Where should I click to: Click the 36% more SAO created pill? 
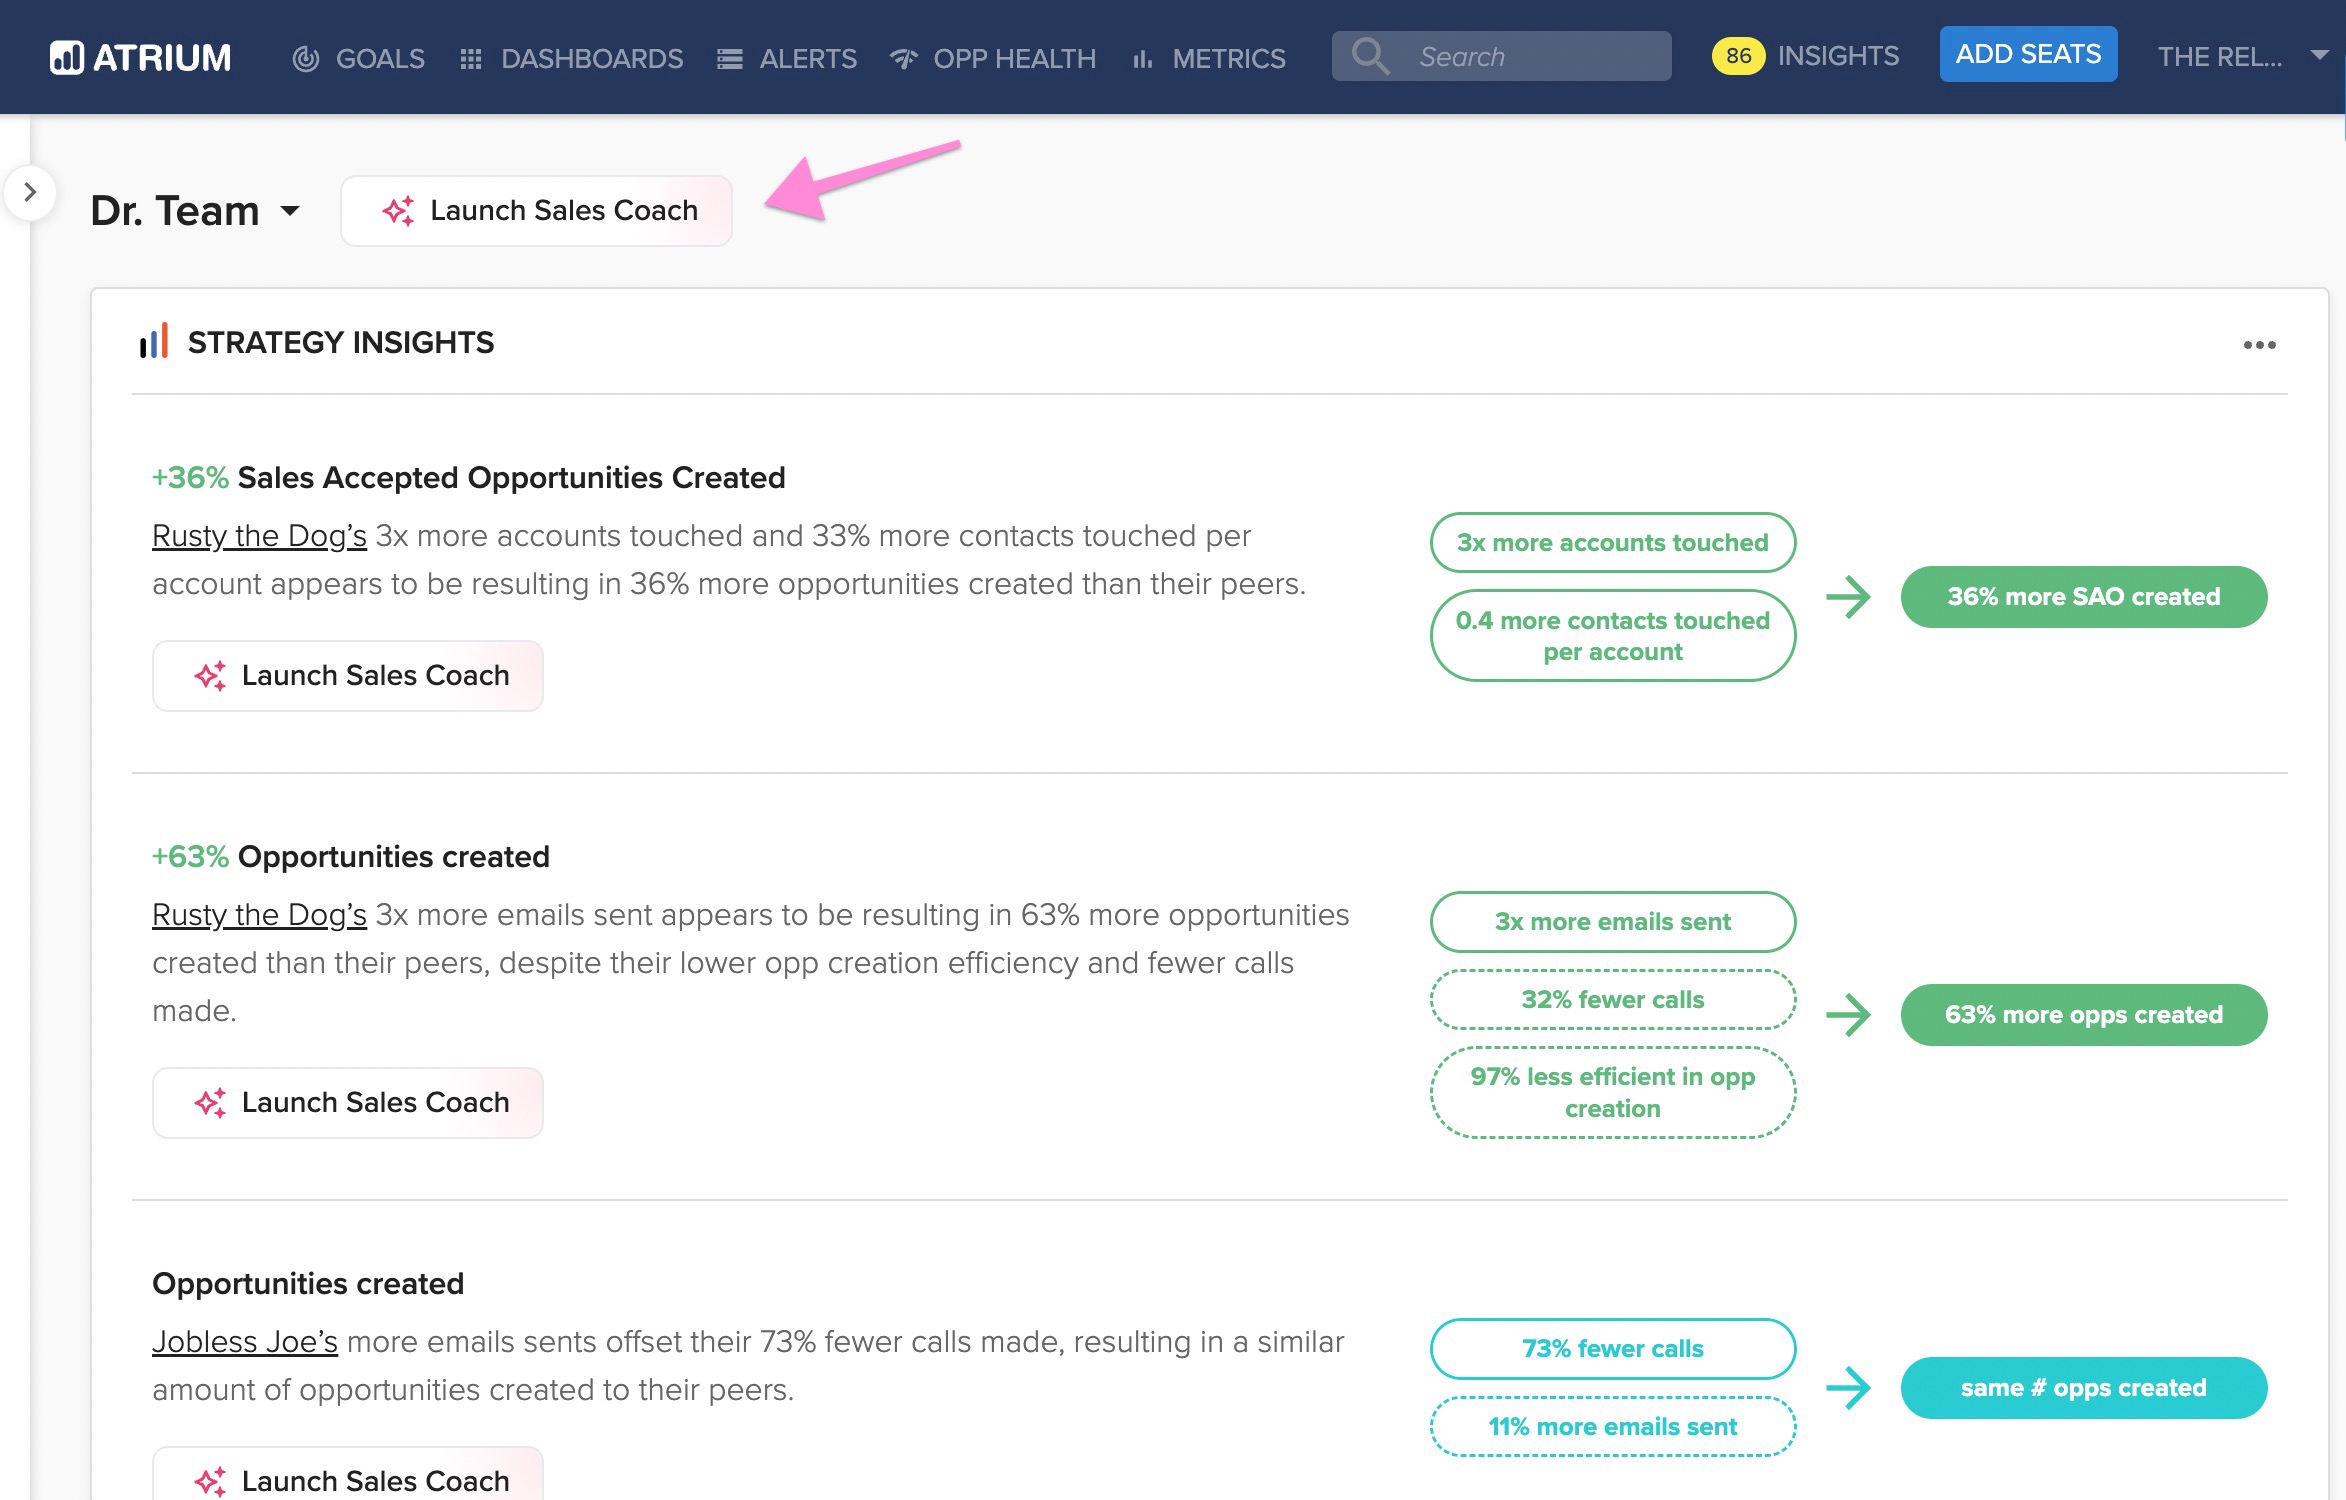coord(2083,597)
